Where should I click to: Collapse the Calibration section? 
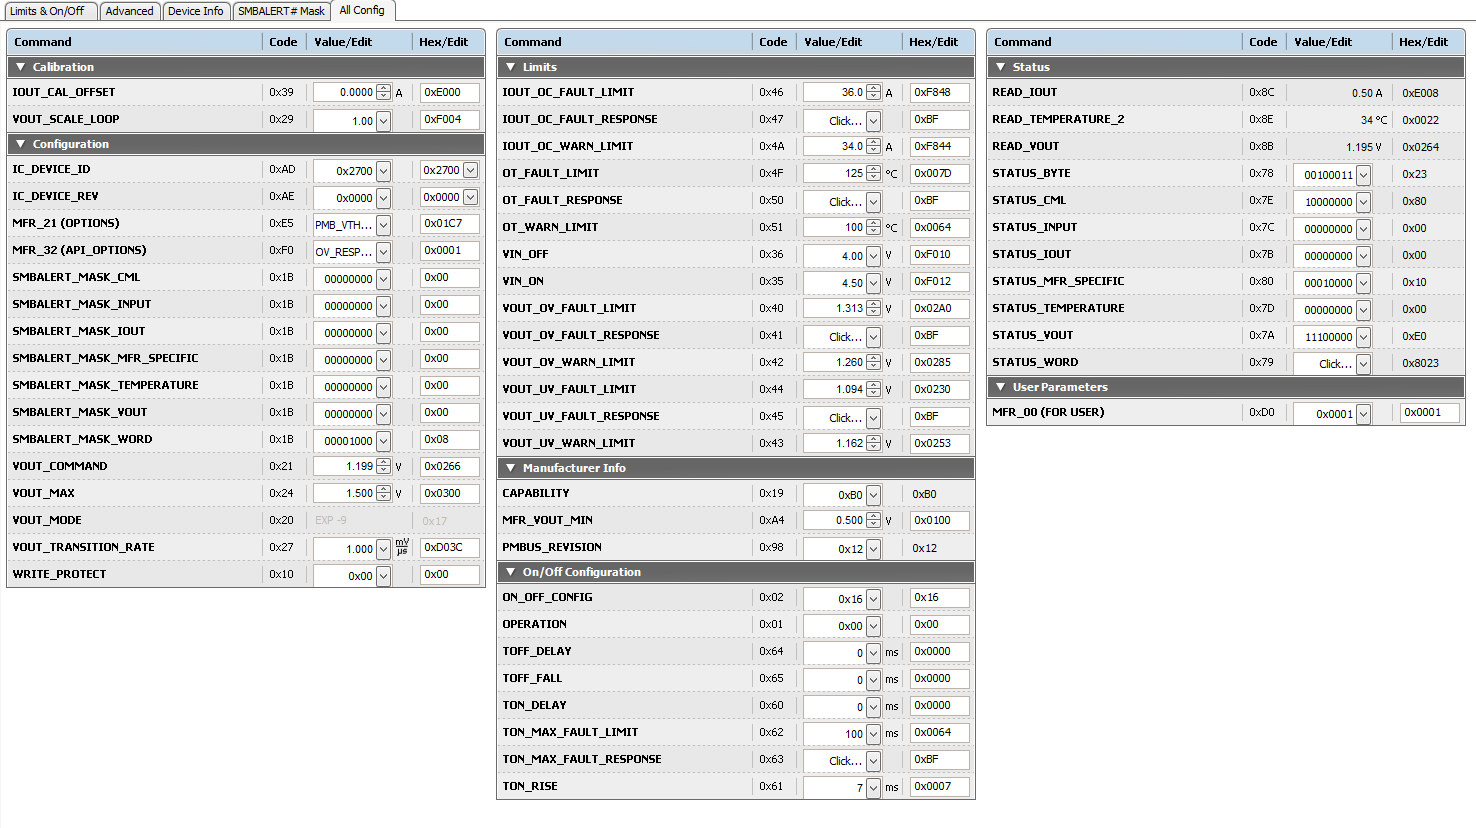click(x=21, y=67)
